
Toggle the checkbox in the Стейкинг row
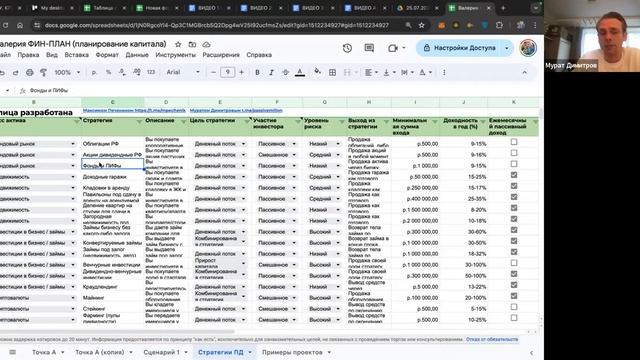pyautogui.click(x=514, y=307)
